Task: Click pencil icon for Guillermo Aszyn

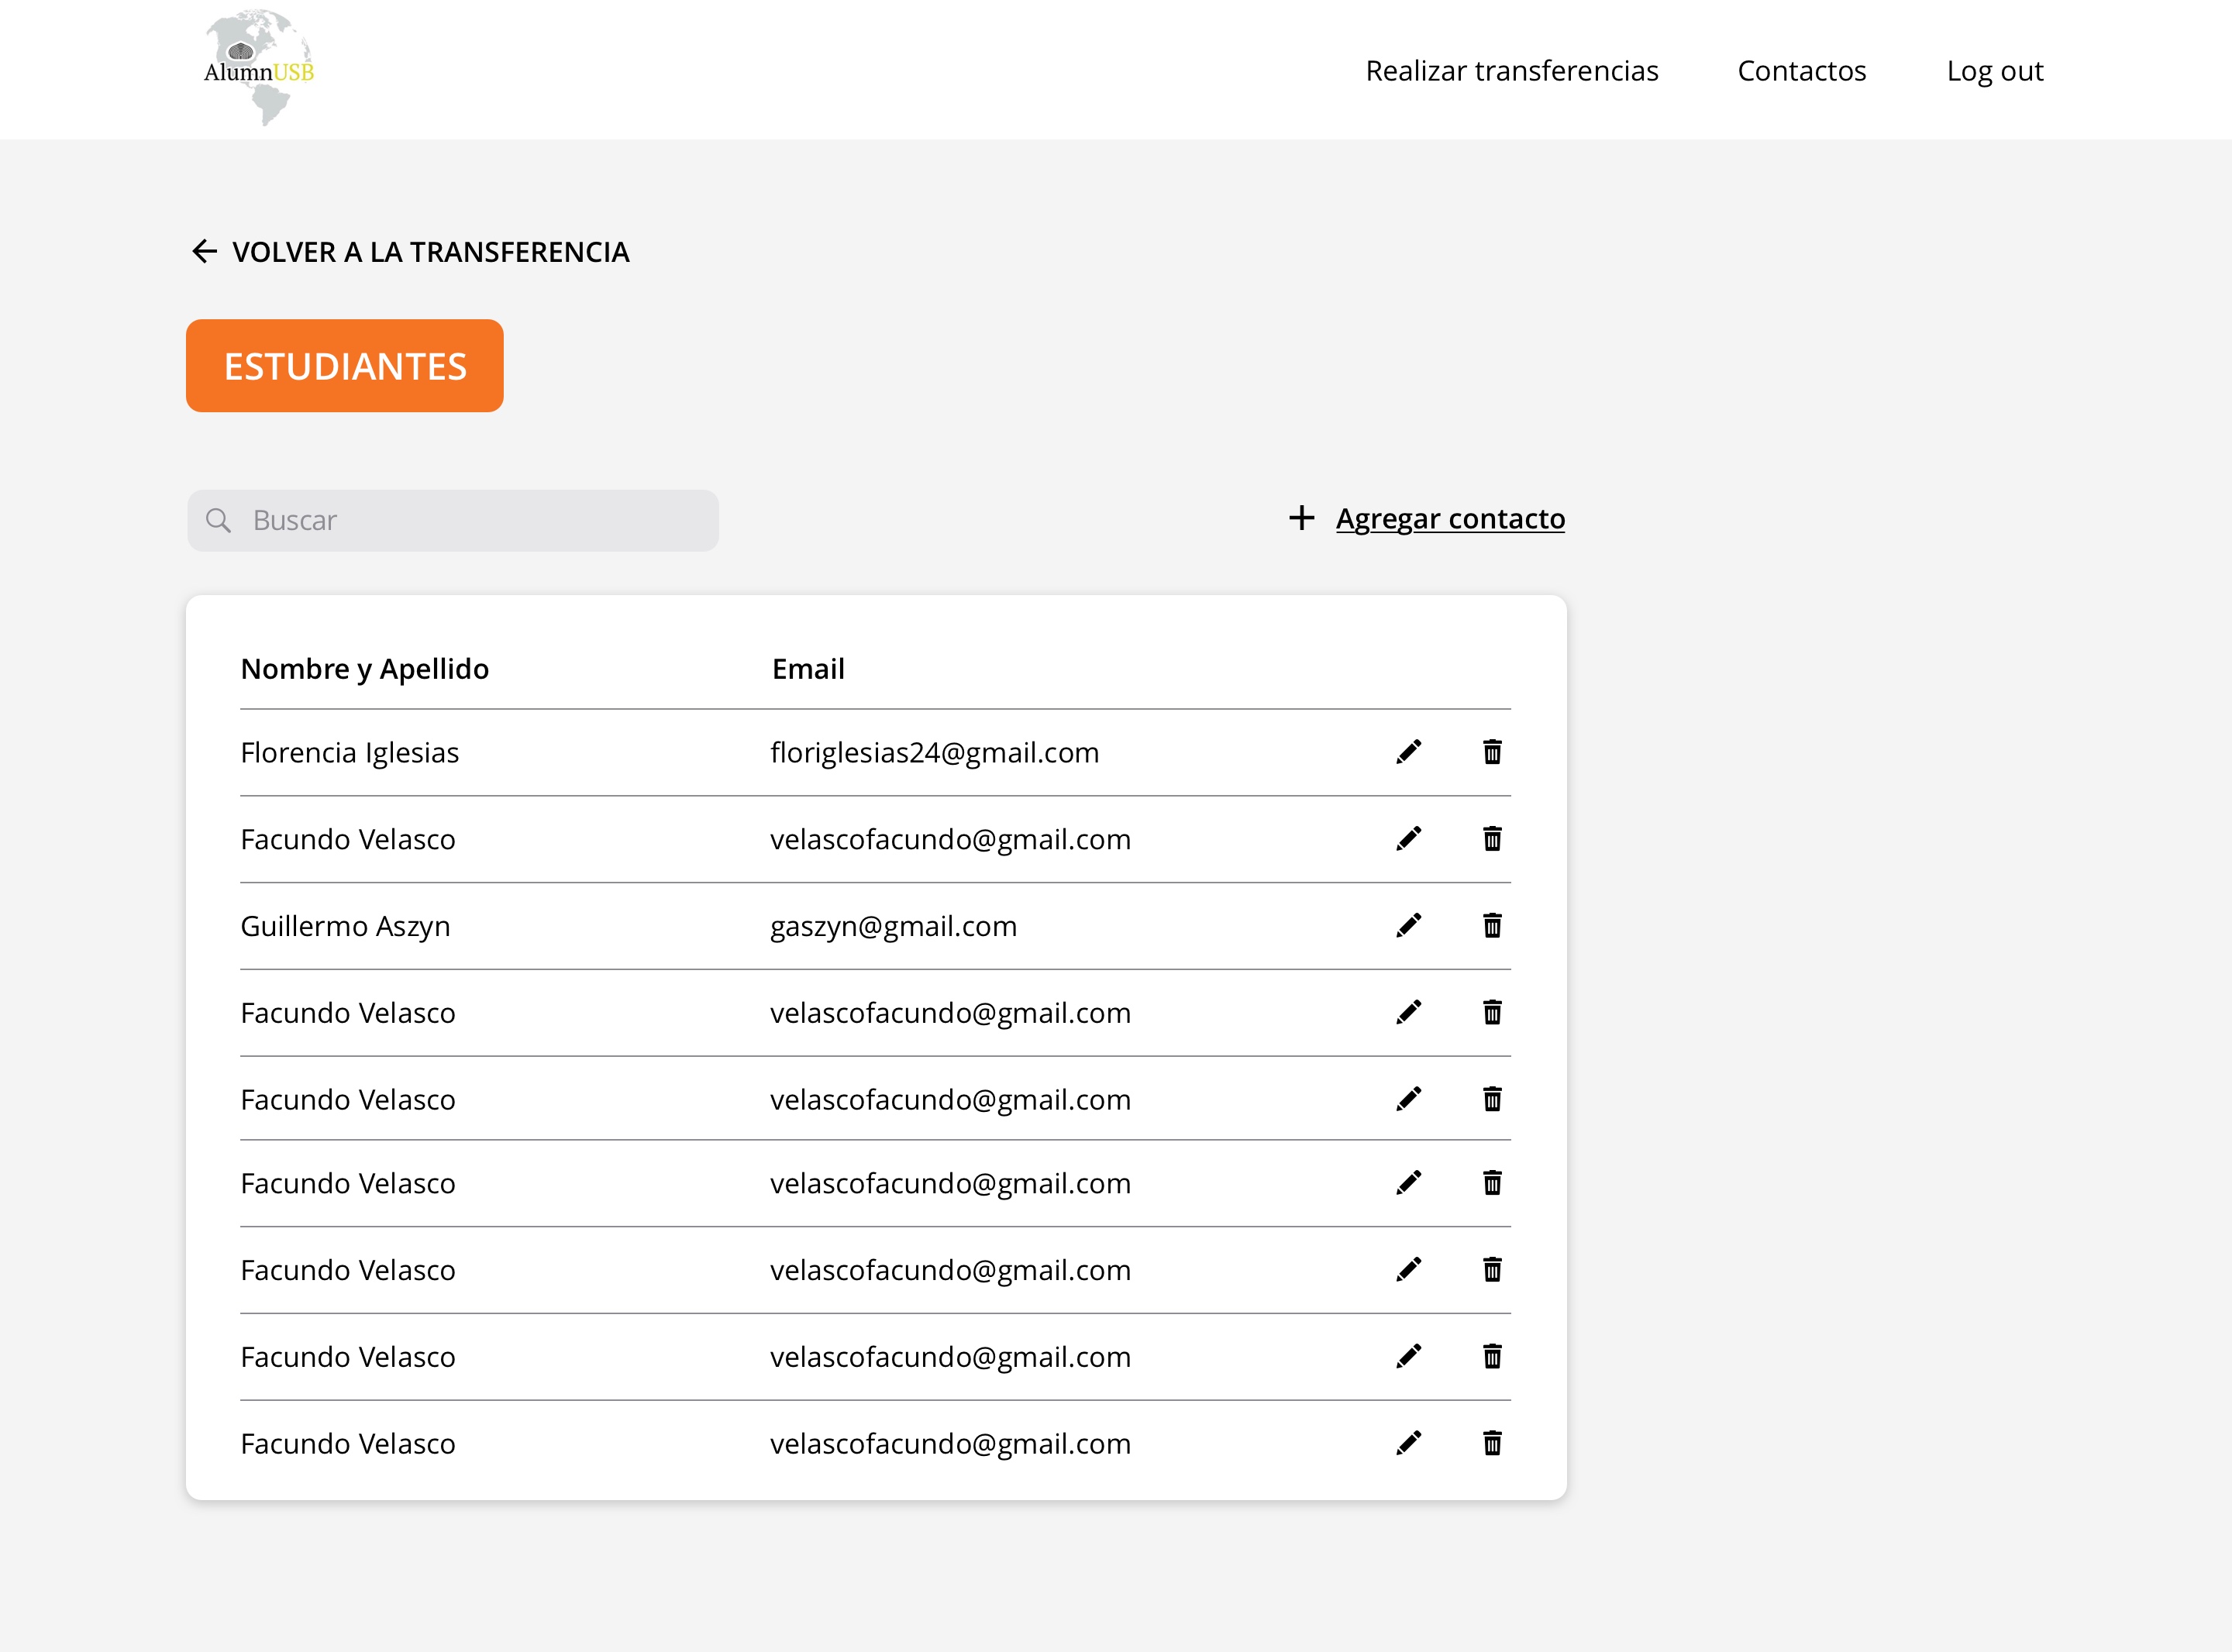Action: click(1408, 926)
